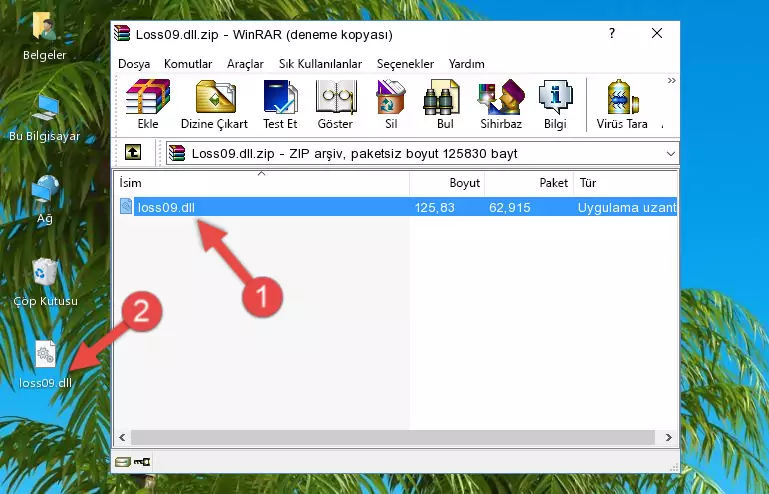
Task: Sort by Tür column header
Action: [625, 183]
